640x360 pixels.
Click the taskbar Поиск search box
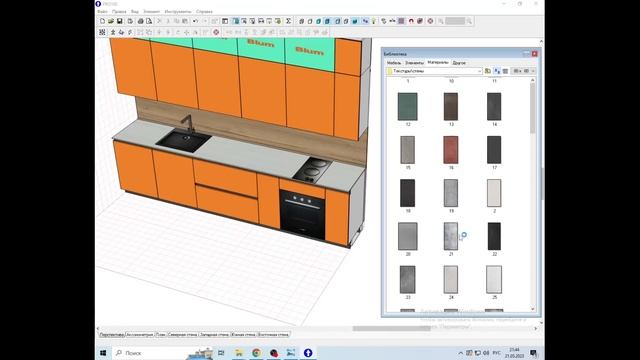[x=163, y=353]
